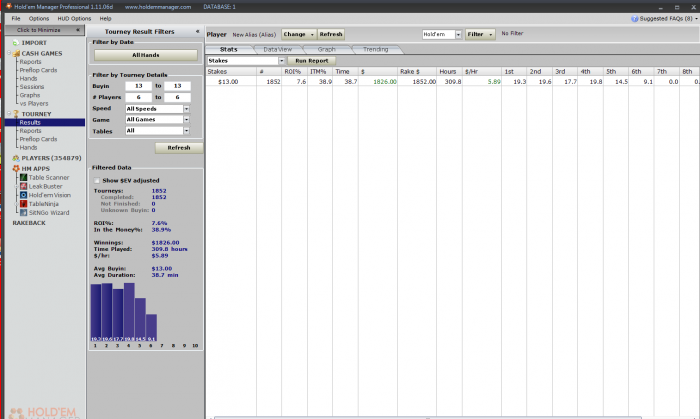Click first-place bar in finish distribution chart
The width and height of the screenshot is (700, 419).
coord(96,313)
